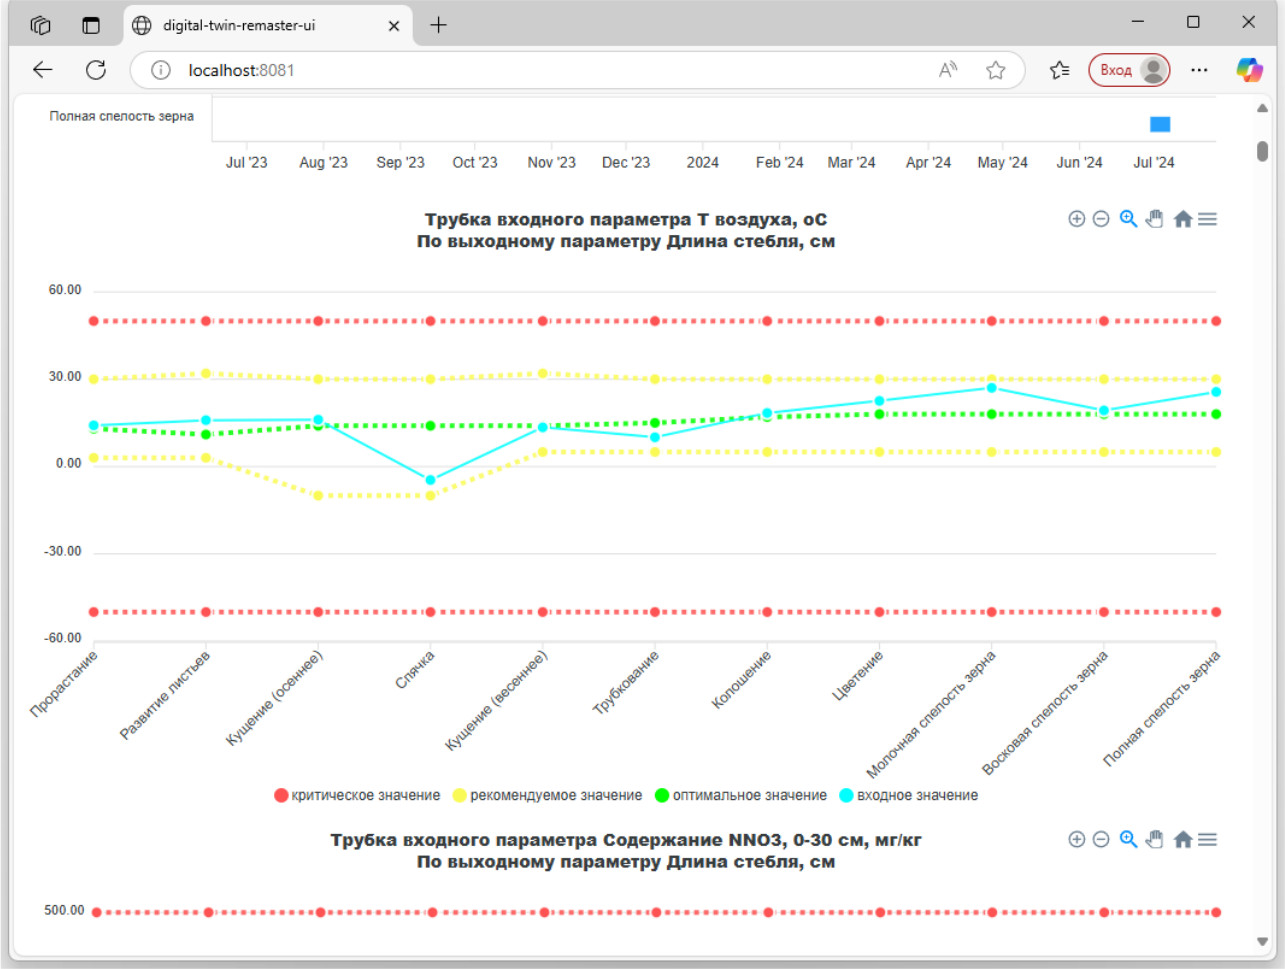Image resolution: width=1285 pixels, height=969 pixels.
Task: Zoom in on the Т воздуха chart
Action: point(1076,219)
